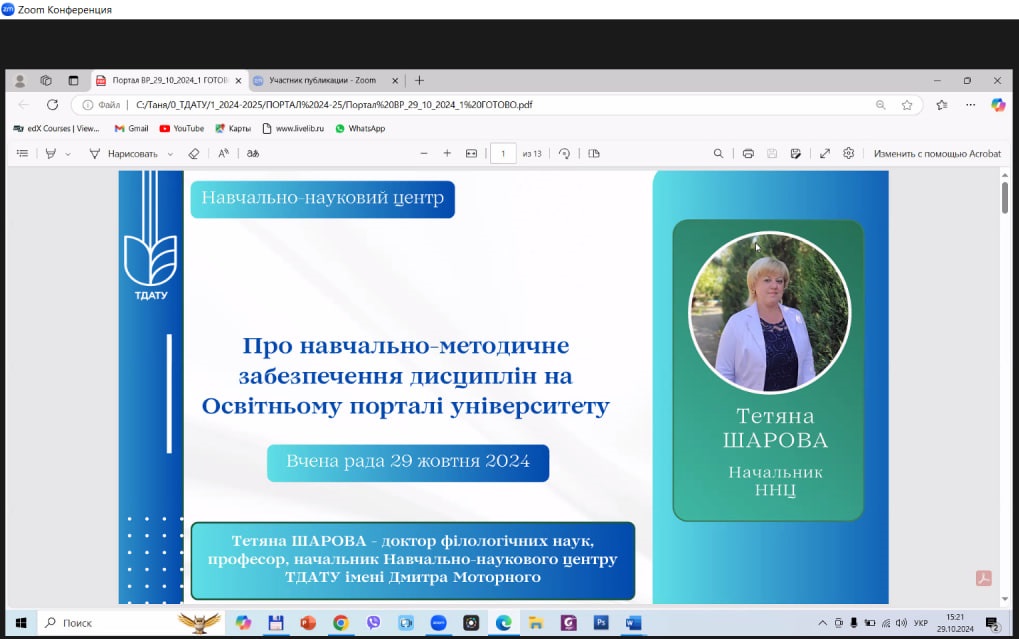Show hidden system tray icons
Viewport: 1019px width, 639px height.
pyautogui.click(x=822, y=623)
